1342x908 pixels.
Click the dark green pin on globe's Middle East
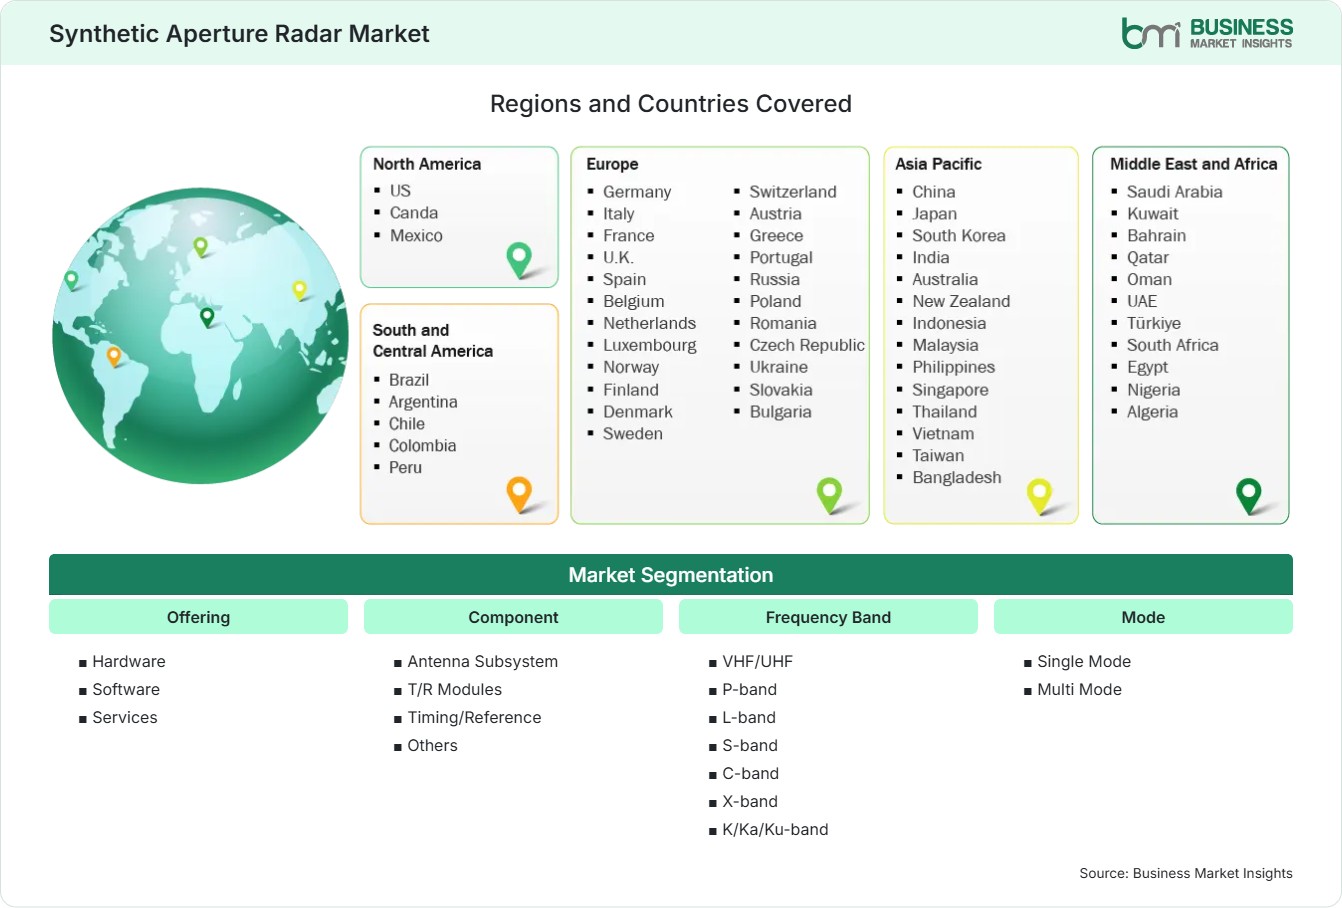tap(207, 317)
